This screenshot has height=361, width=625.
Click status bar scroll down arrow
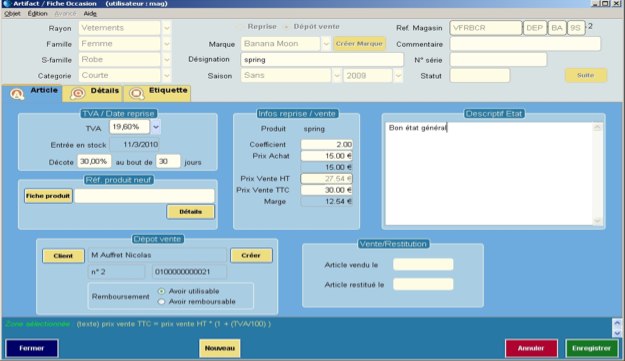tap(617, 333)
